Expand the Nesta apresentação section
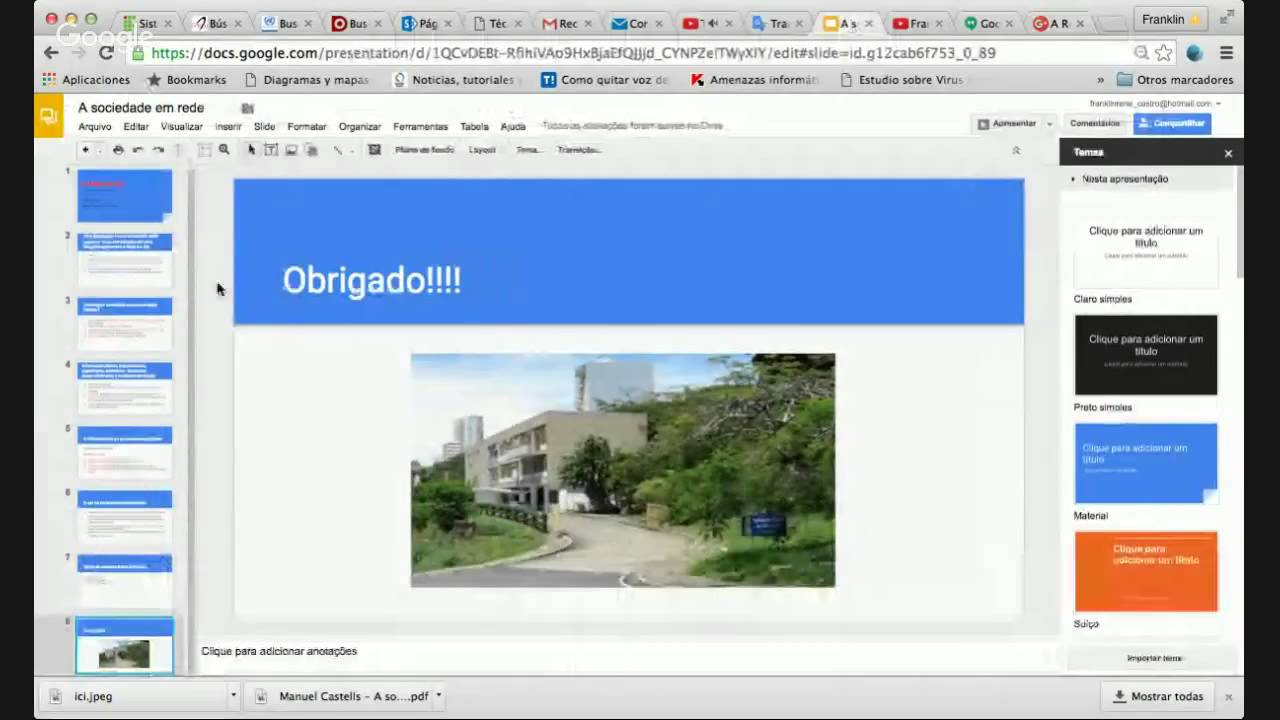Viewport: 1280px width, 720px height. click(x=1120, y=179)
